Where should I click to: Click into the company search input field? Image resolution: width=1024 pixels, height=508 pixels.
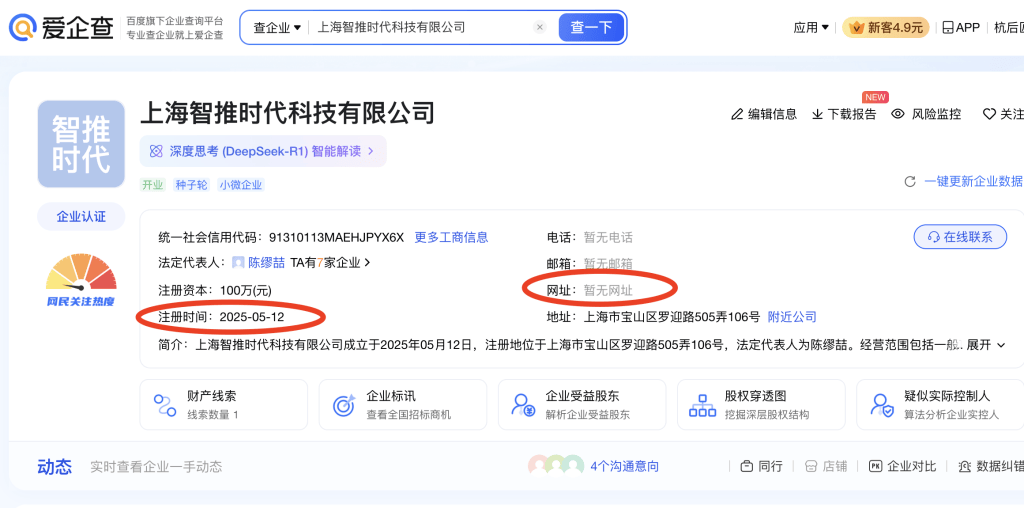pyautogui.click(x=420, y=28)
